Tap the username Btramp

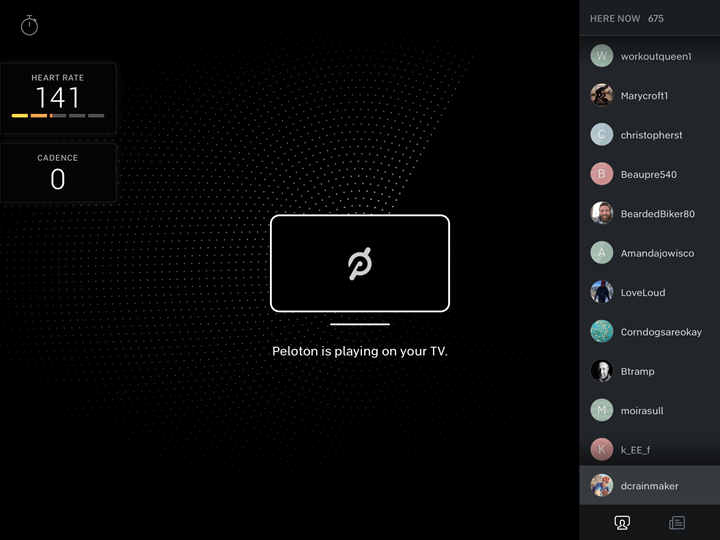pyautogui.click(x=637, y=371)
